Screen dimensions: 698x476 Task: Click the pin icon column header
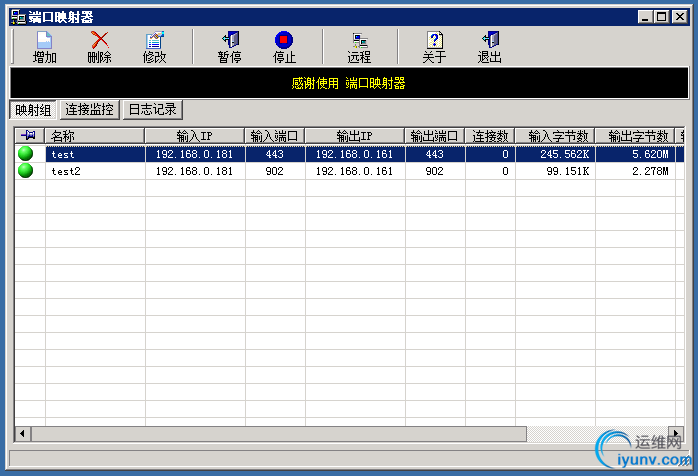click(x=29, y=135)
